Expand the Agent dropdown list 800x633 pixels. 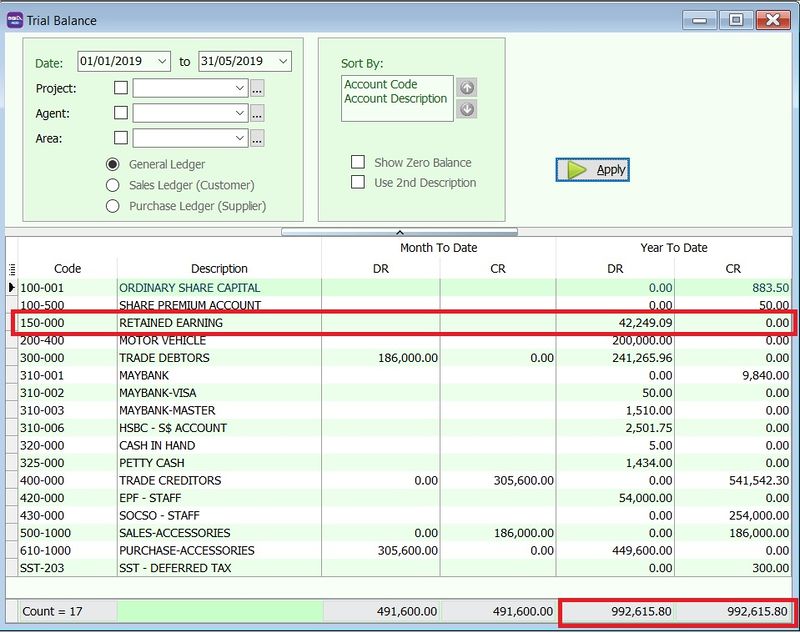click(240, 114)
